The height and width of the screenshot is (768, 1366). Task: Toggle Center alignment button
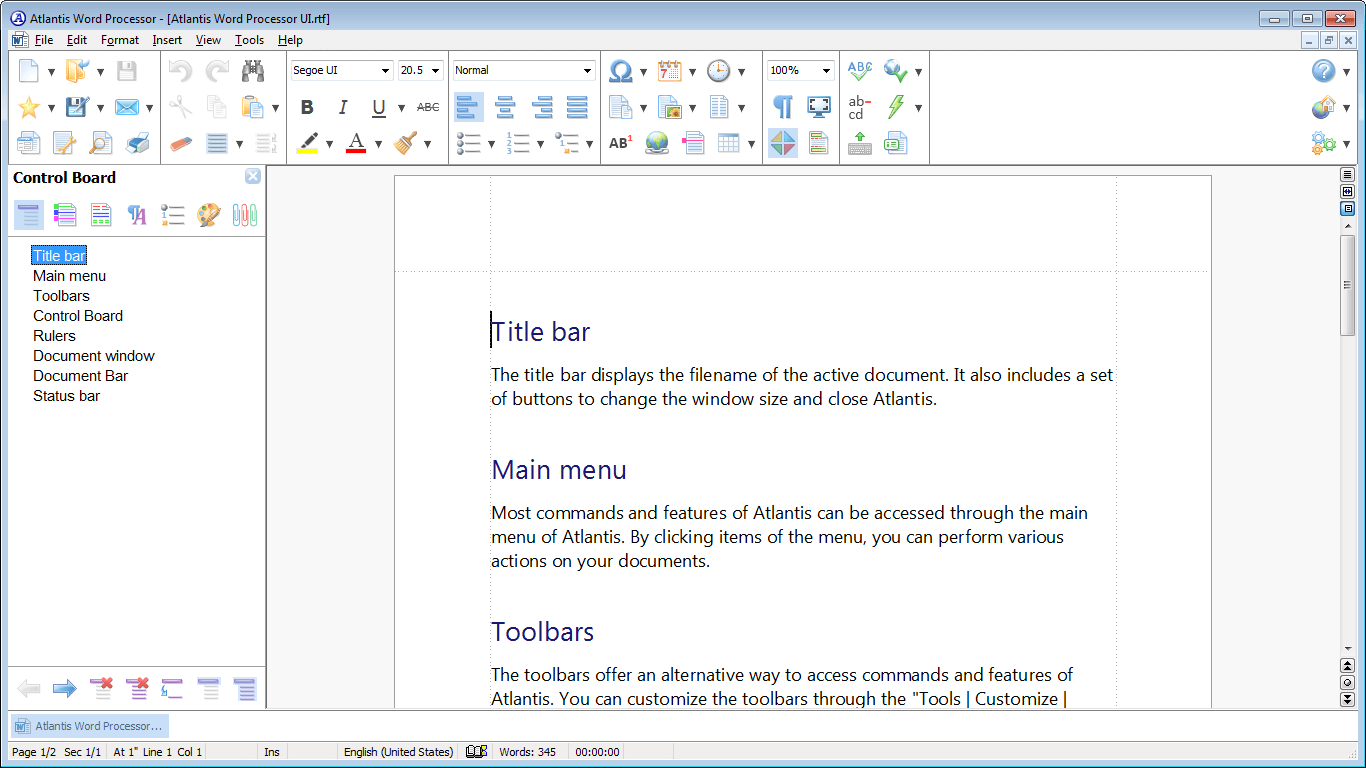coord(506,107)
